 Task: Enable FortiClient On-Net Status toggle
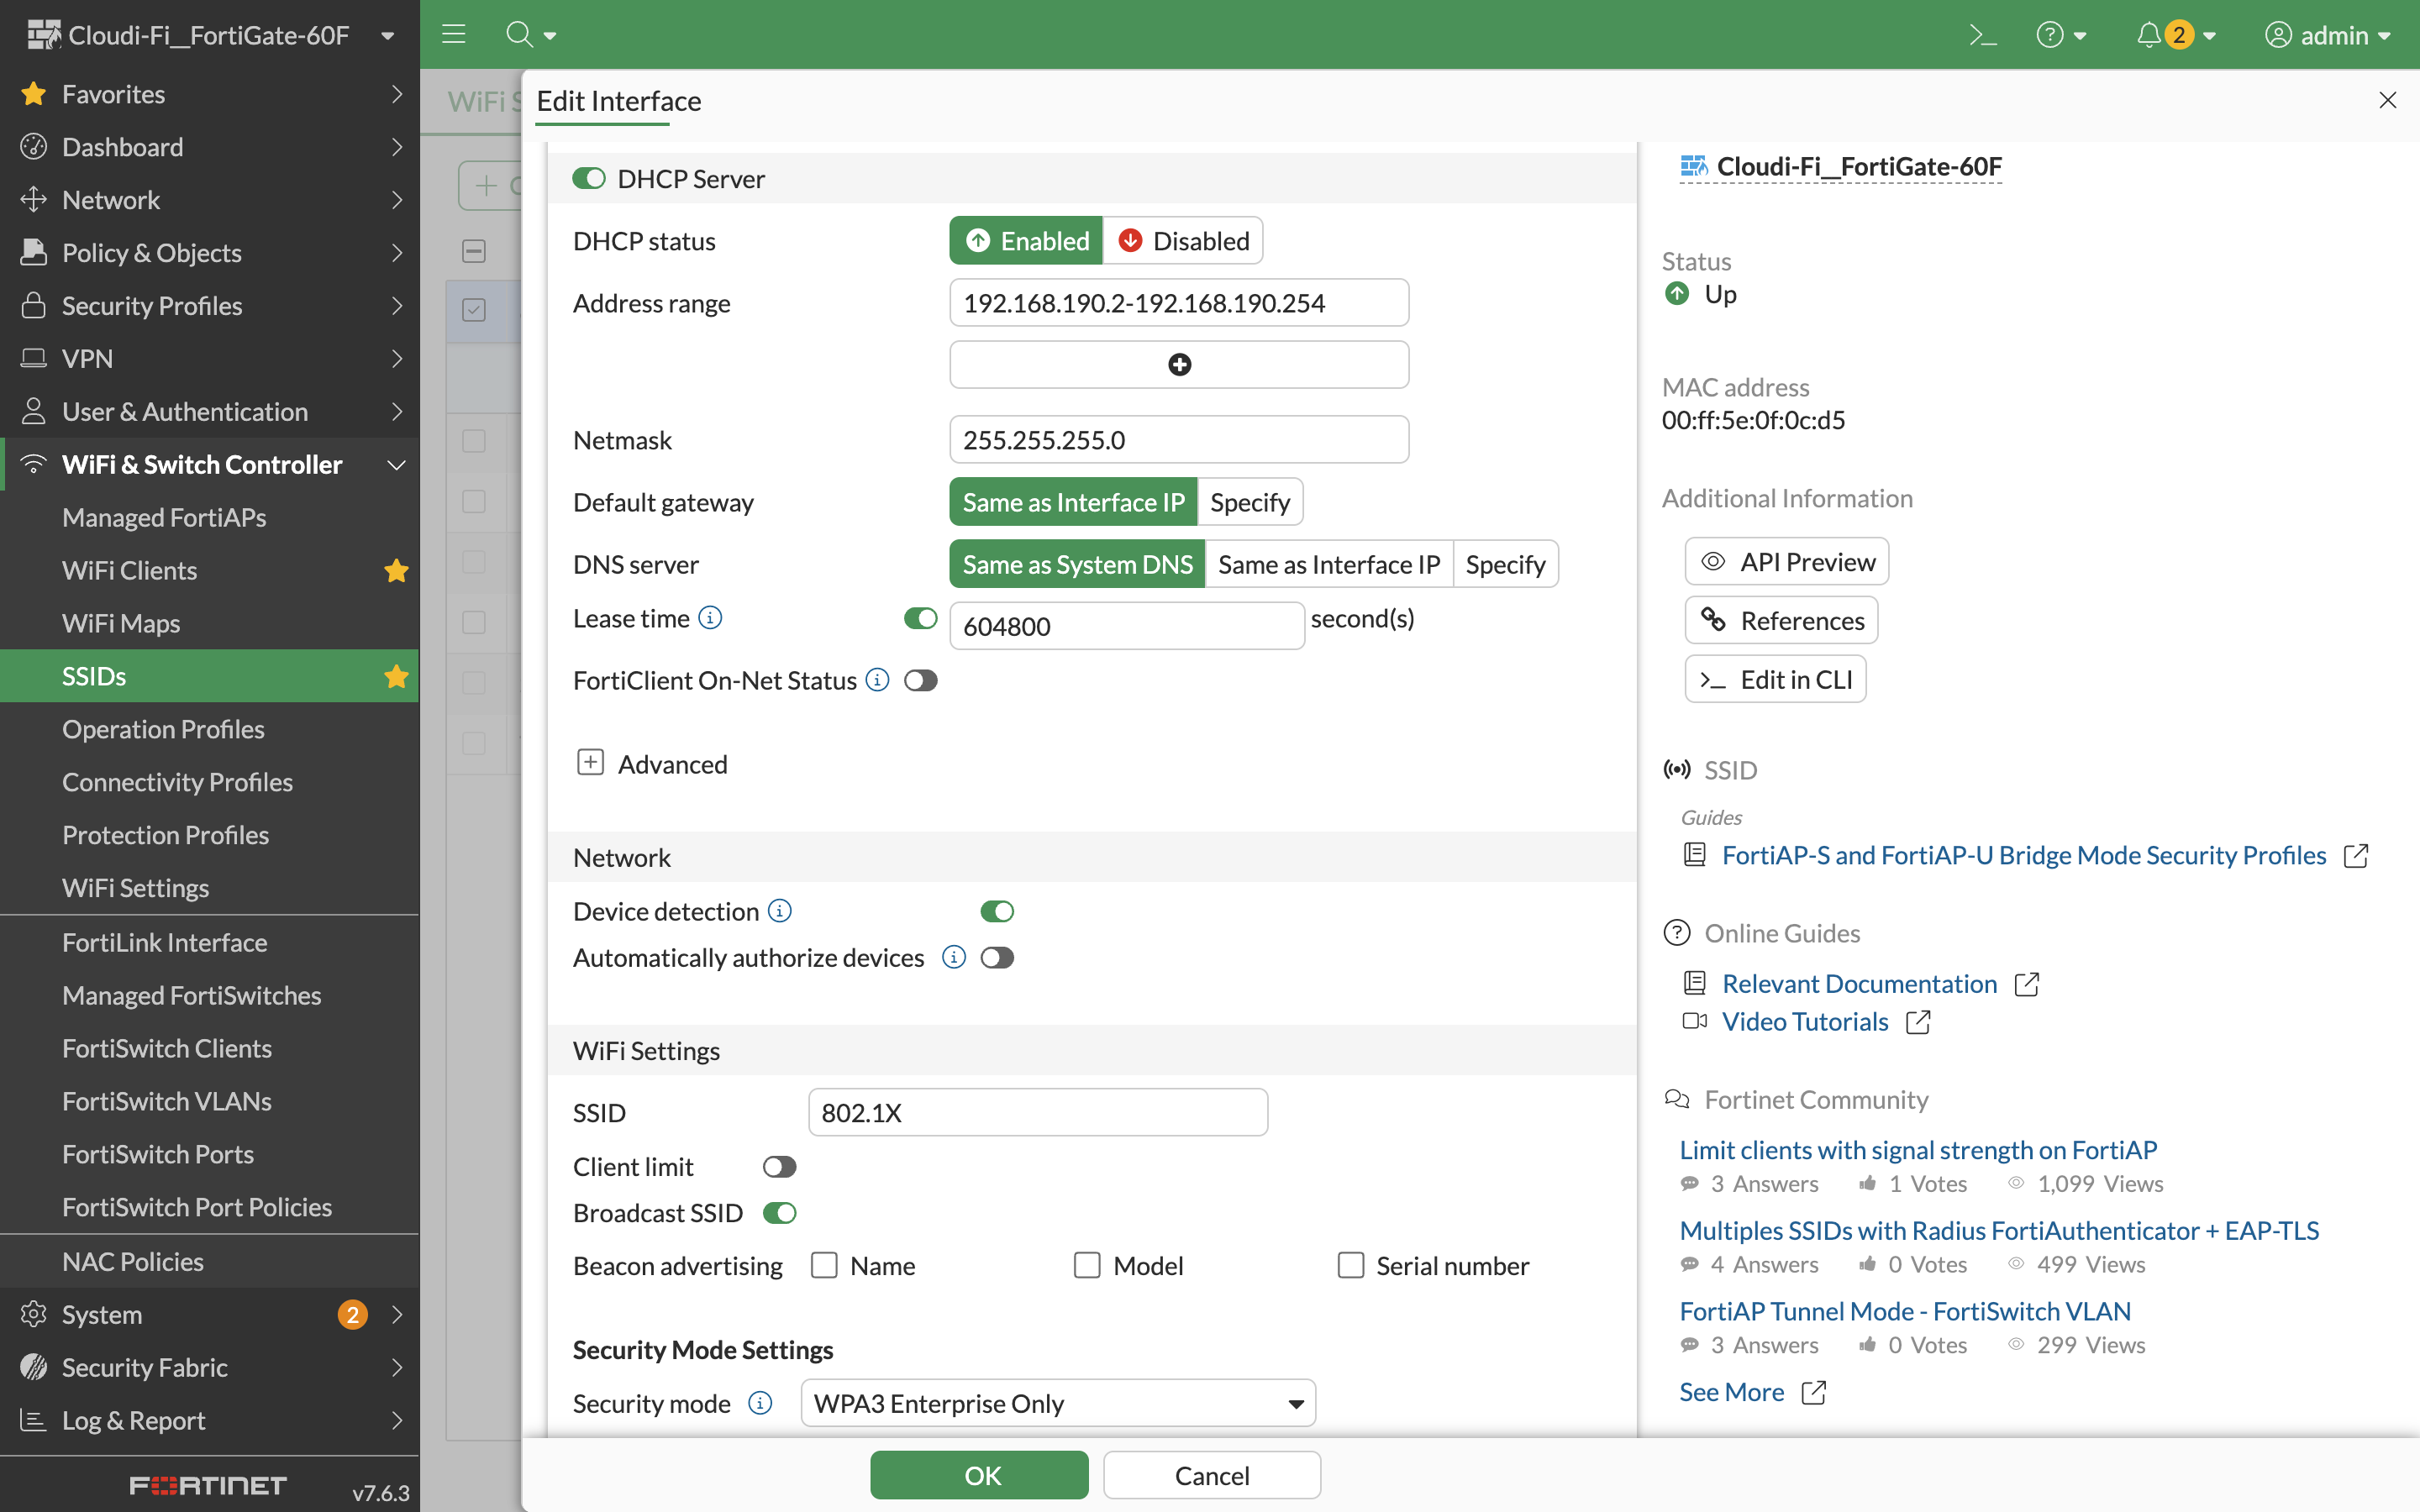point(920,681)
